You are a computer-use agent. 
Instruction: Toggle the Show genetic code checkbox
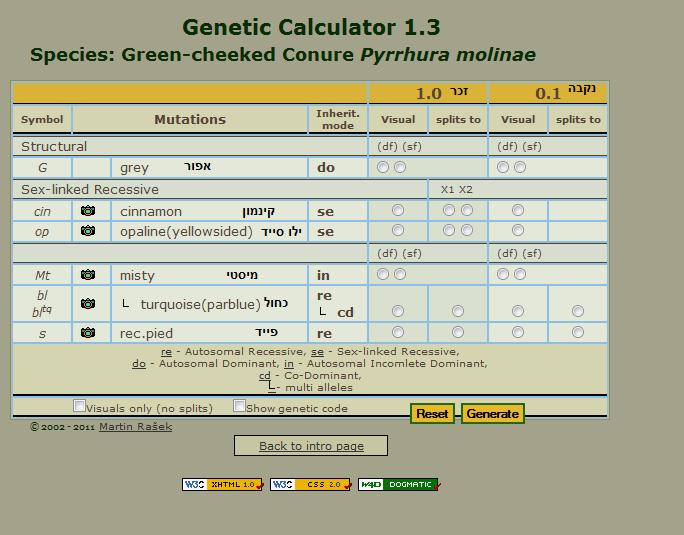click(240, 406)
